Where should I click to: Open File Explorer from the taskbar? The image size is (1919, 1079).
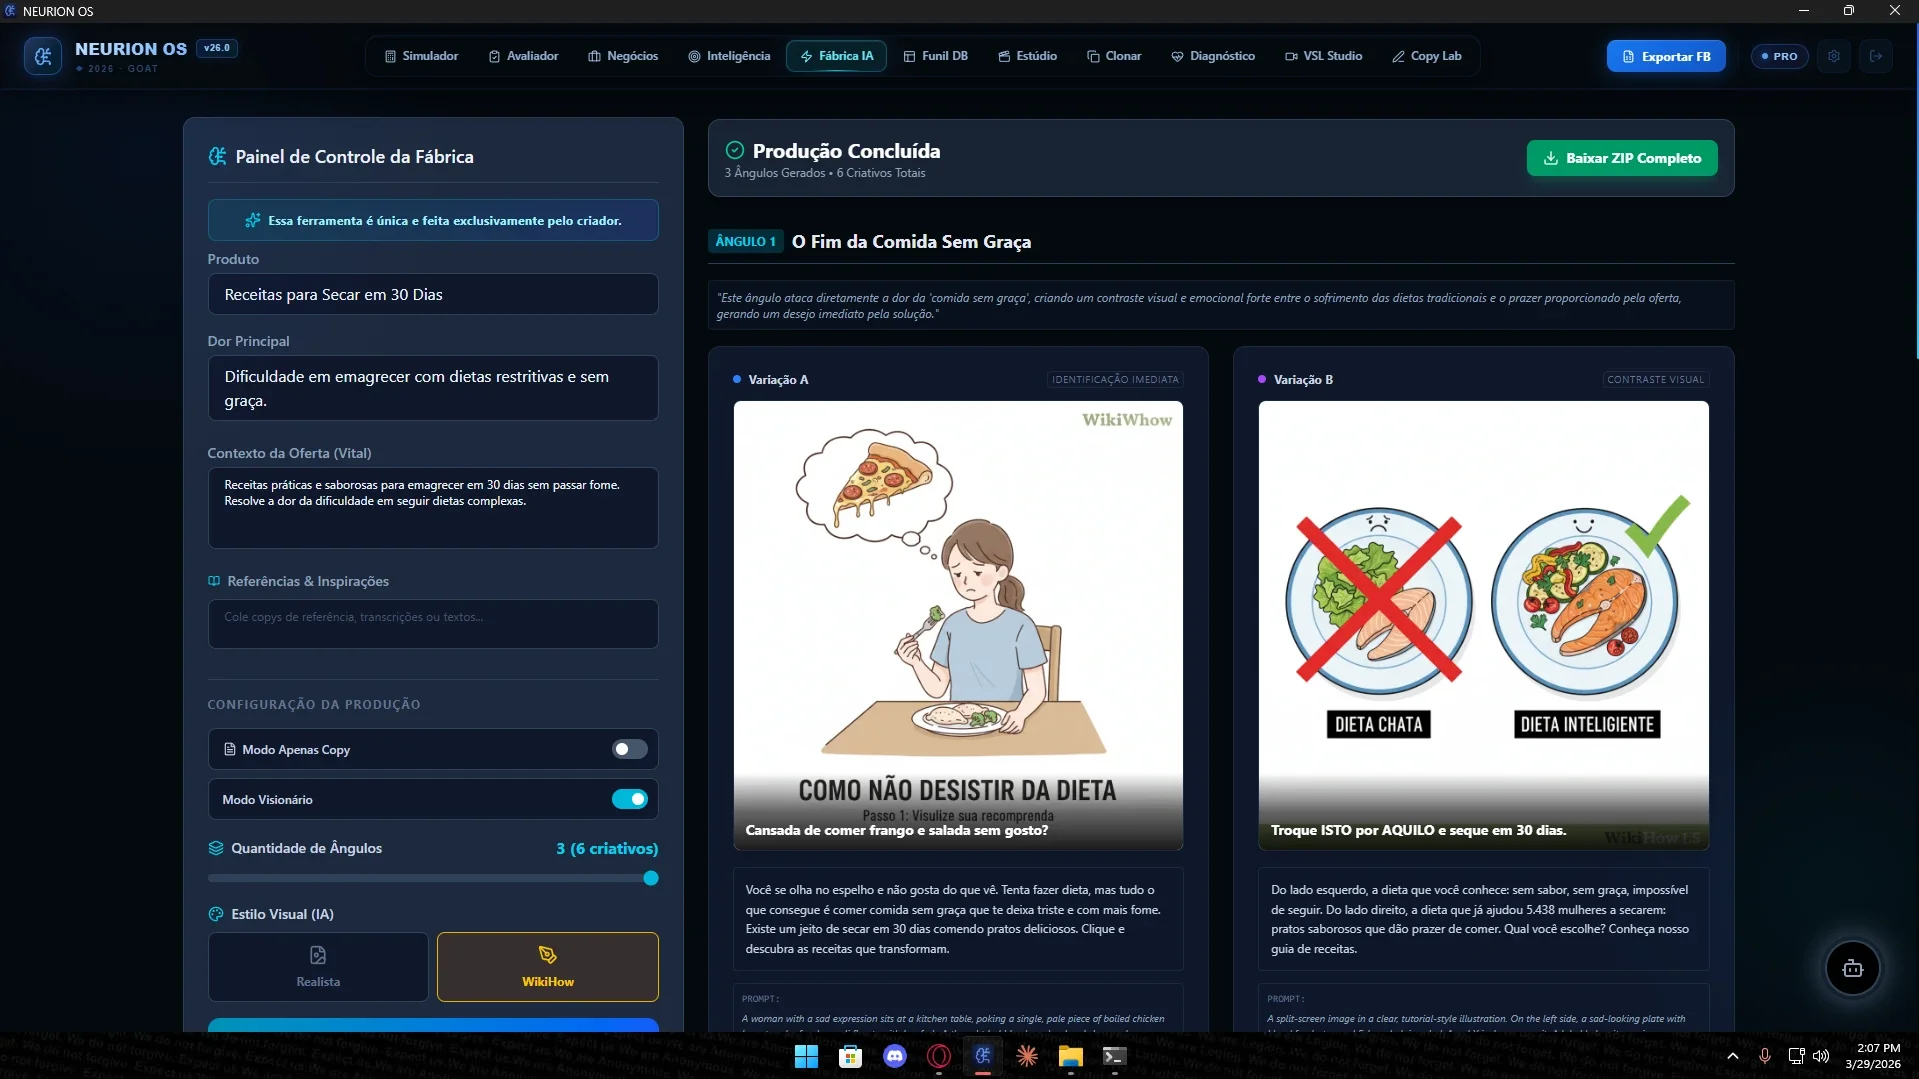[x=1071, y=1056]
